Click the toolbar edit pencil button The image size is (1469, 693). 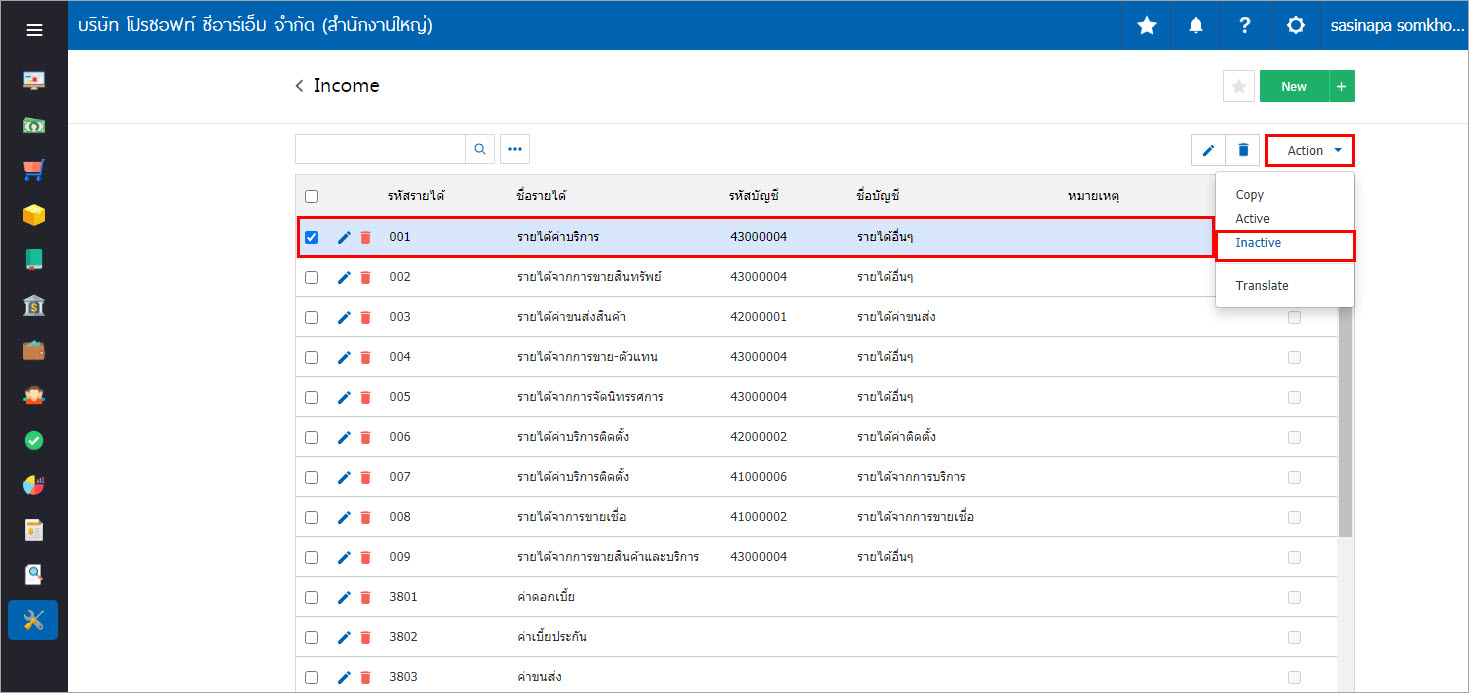pyautogui.click(x=1208, y=150)
